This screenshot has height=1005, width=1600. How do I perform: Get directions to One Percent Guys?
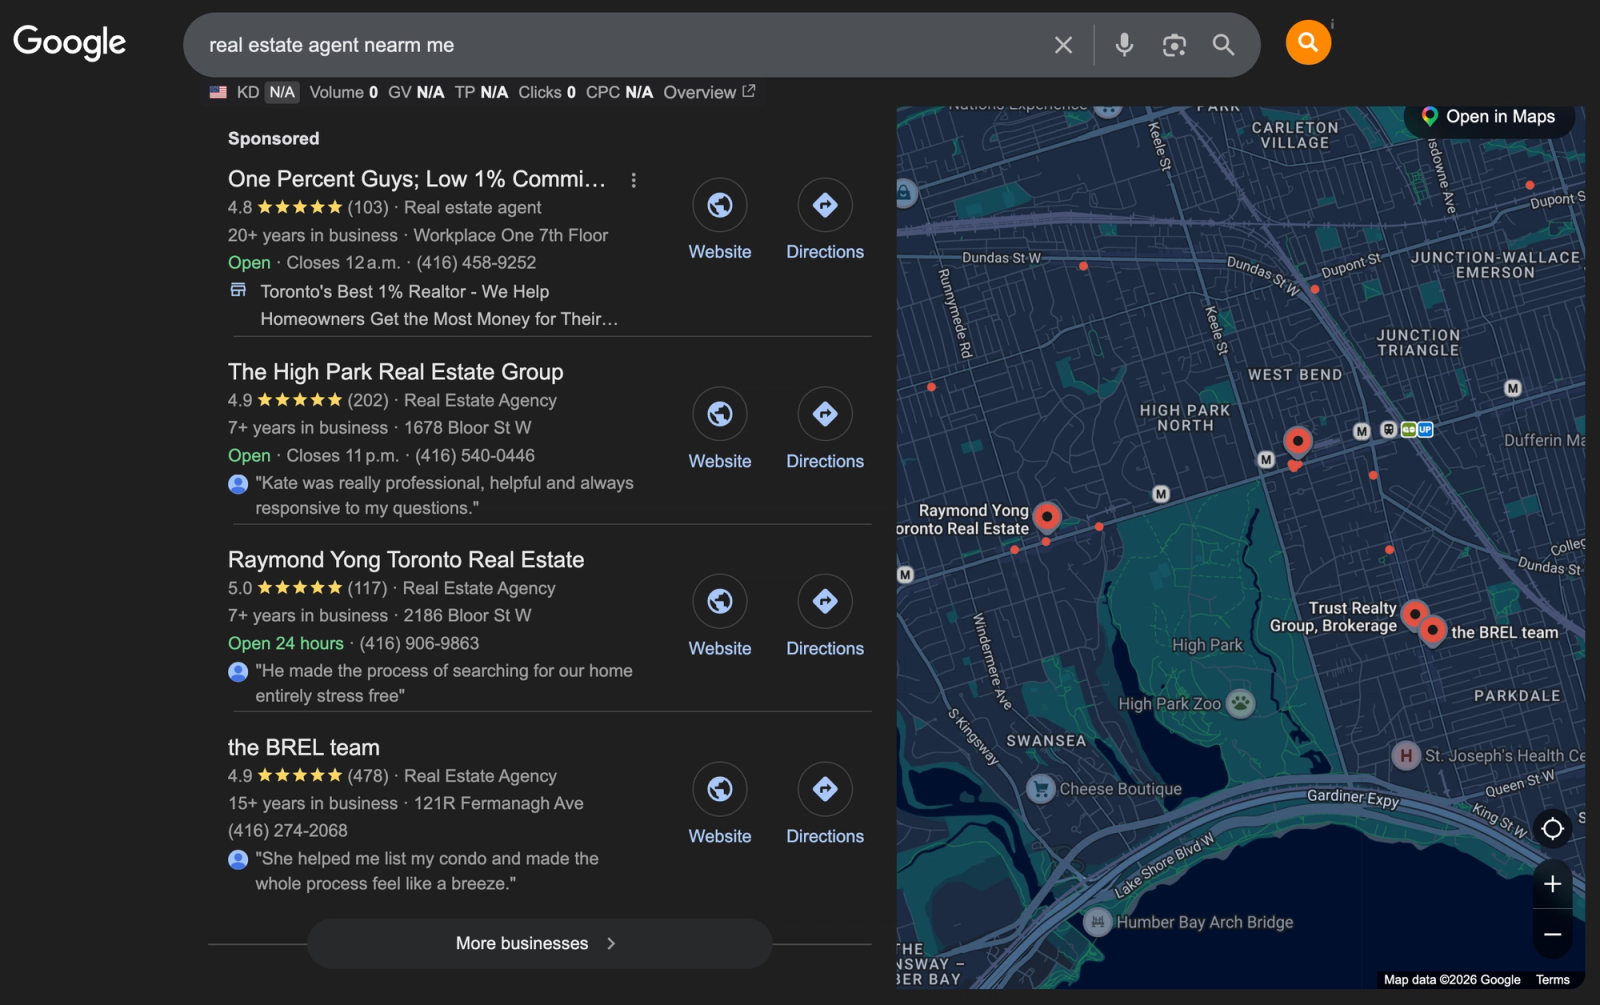coord(825,205)
